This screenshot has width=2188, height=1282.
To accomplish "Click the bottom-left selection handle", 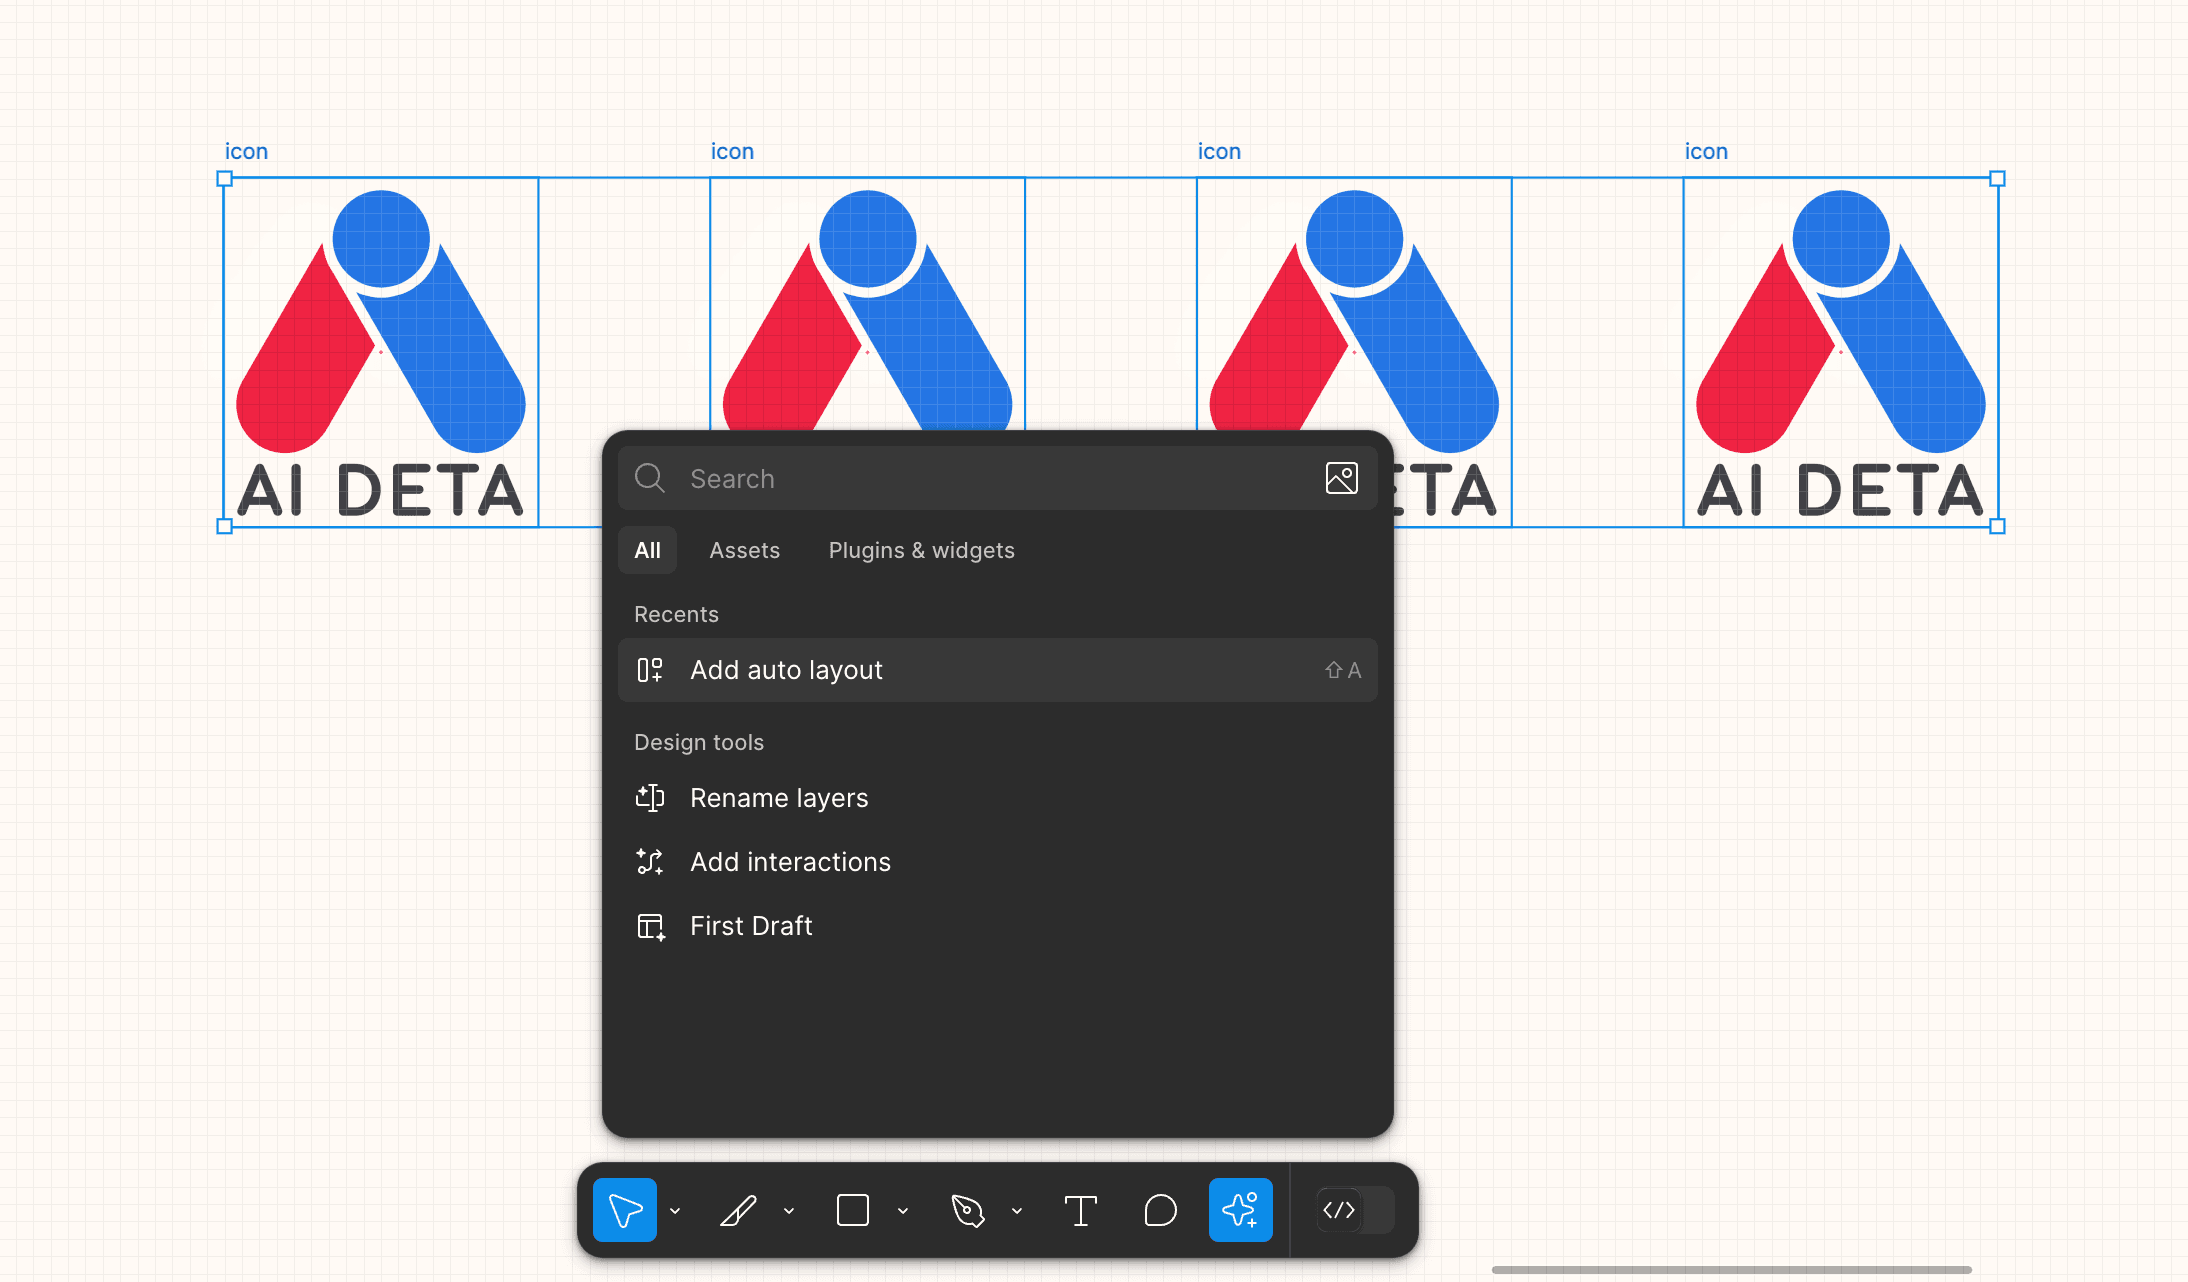I will [x=225, y=526].
